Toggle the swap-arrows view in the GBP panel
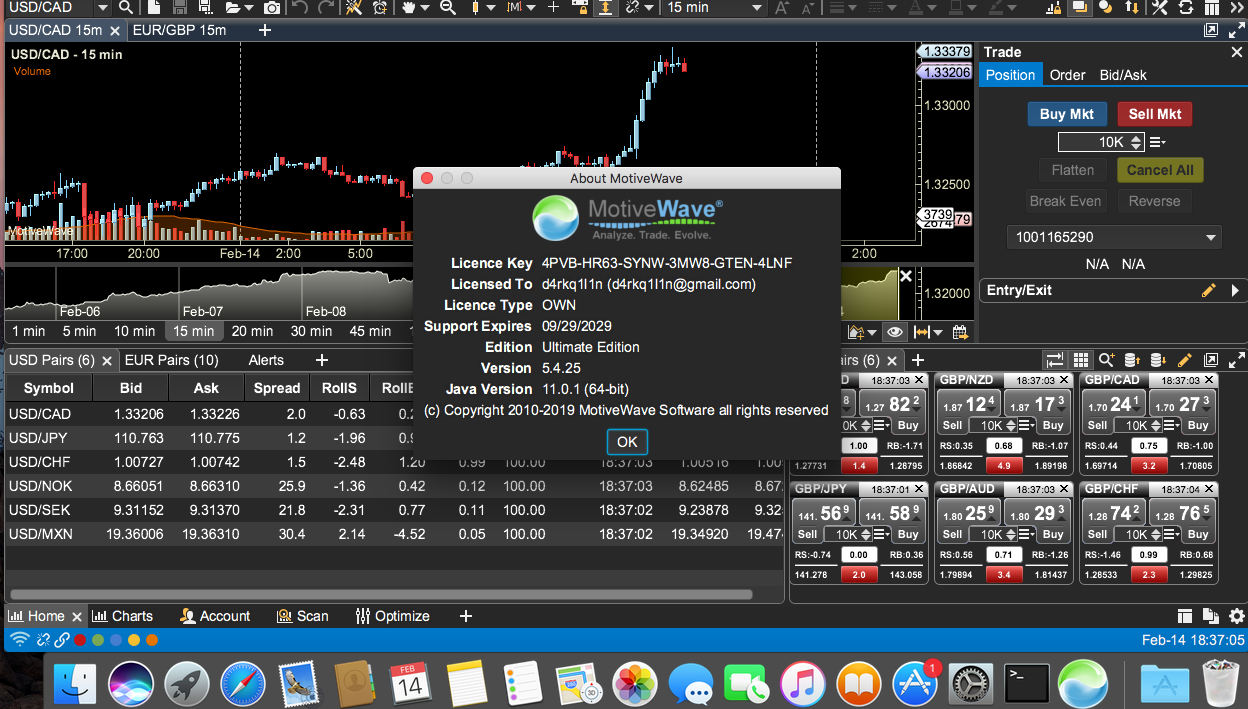Screen dimensions: 1248x709 coord(1055,360)
